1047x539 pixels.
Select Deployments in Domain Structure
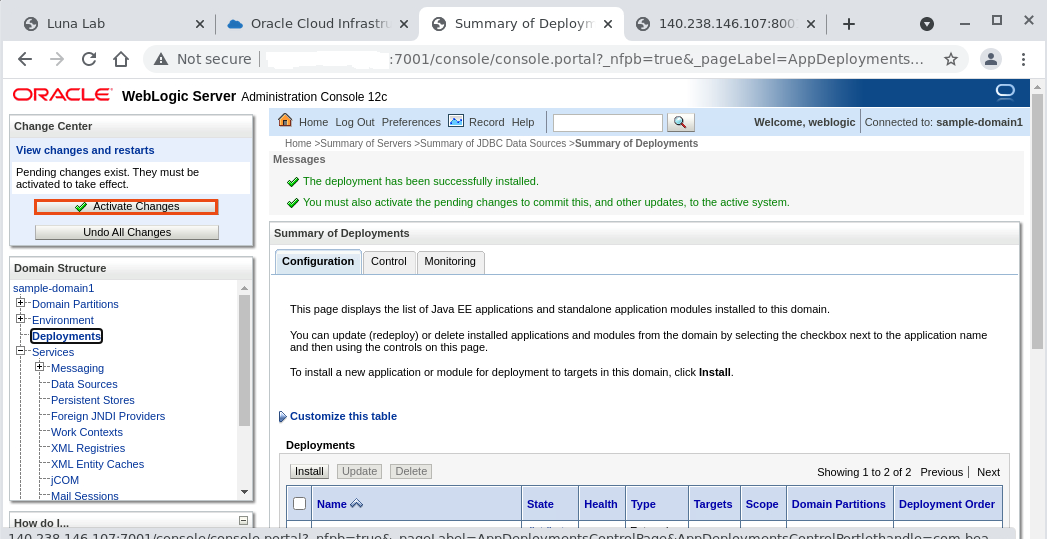66,336
